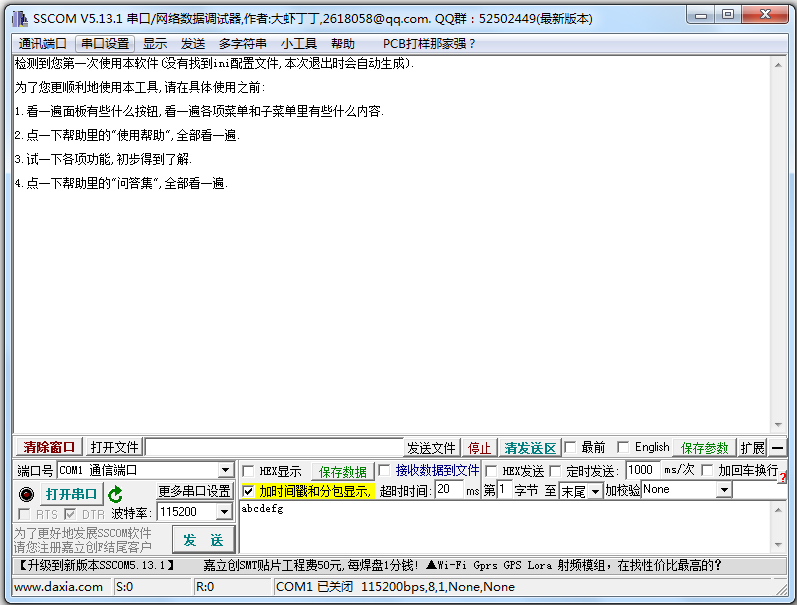Viewport: 797px width, 605px height.
Task: Open the 通讯端口 menu
Action: coord(43,44)
